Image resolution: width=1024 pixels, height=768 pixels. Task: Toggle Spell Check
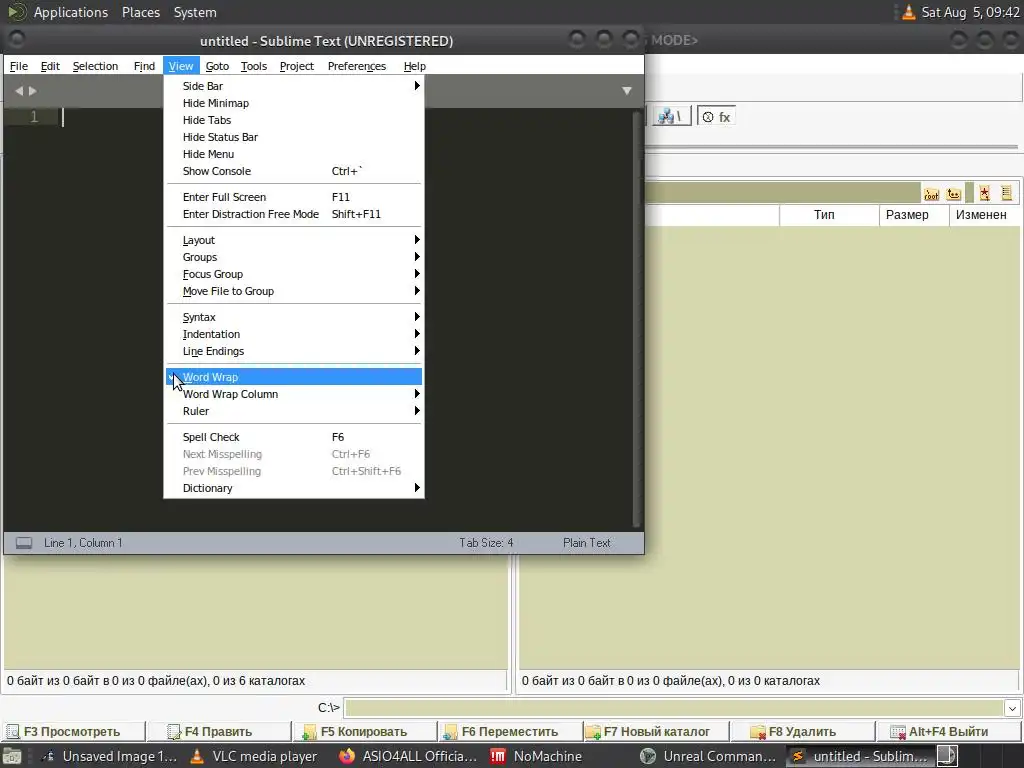point(293,437)
